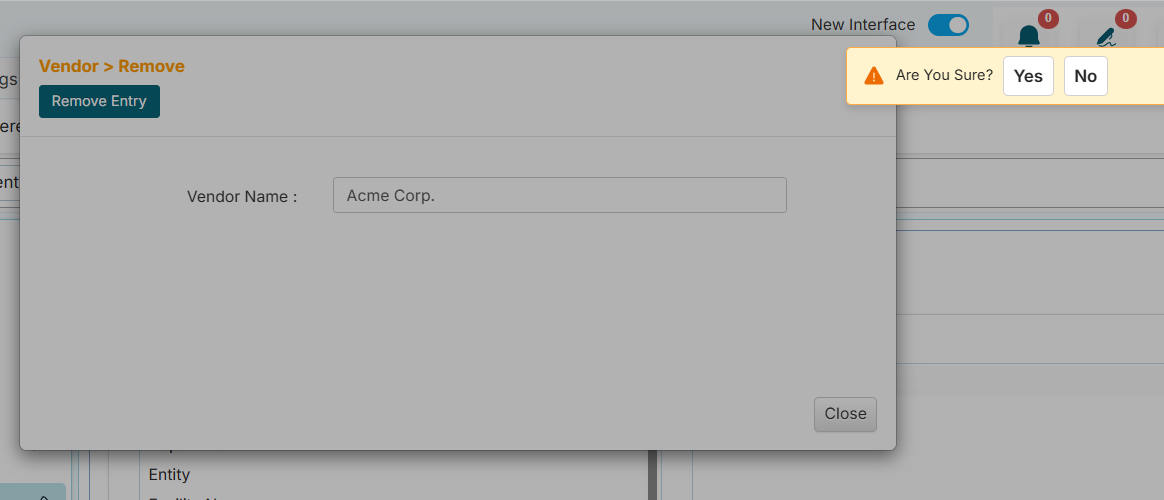
Task: Close the Vendor Remove dialog
Action: tap(845, 414)
